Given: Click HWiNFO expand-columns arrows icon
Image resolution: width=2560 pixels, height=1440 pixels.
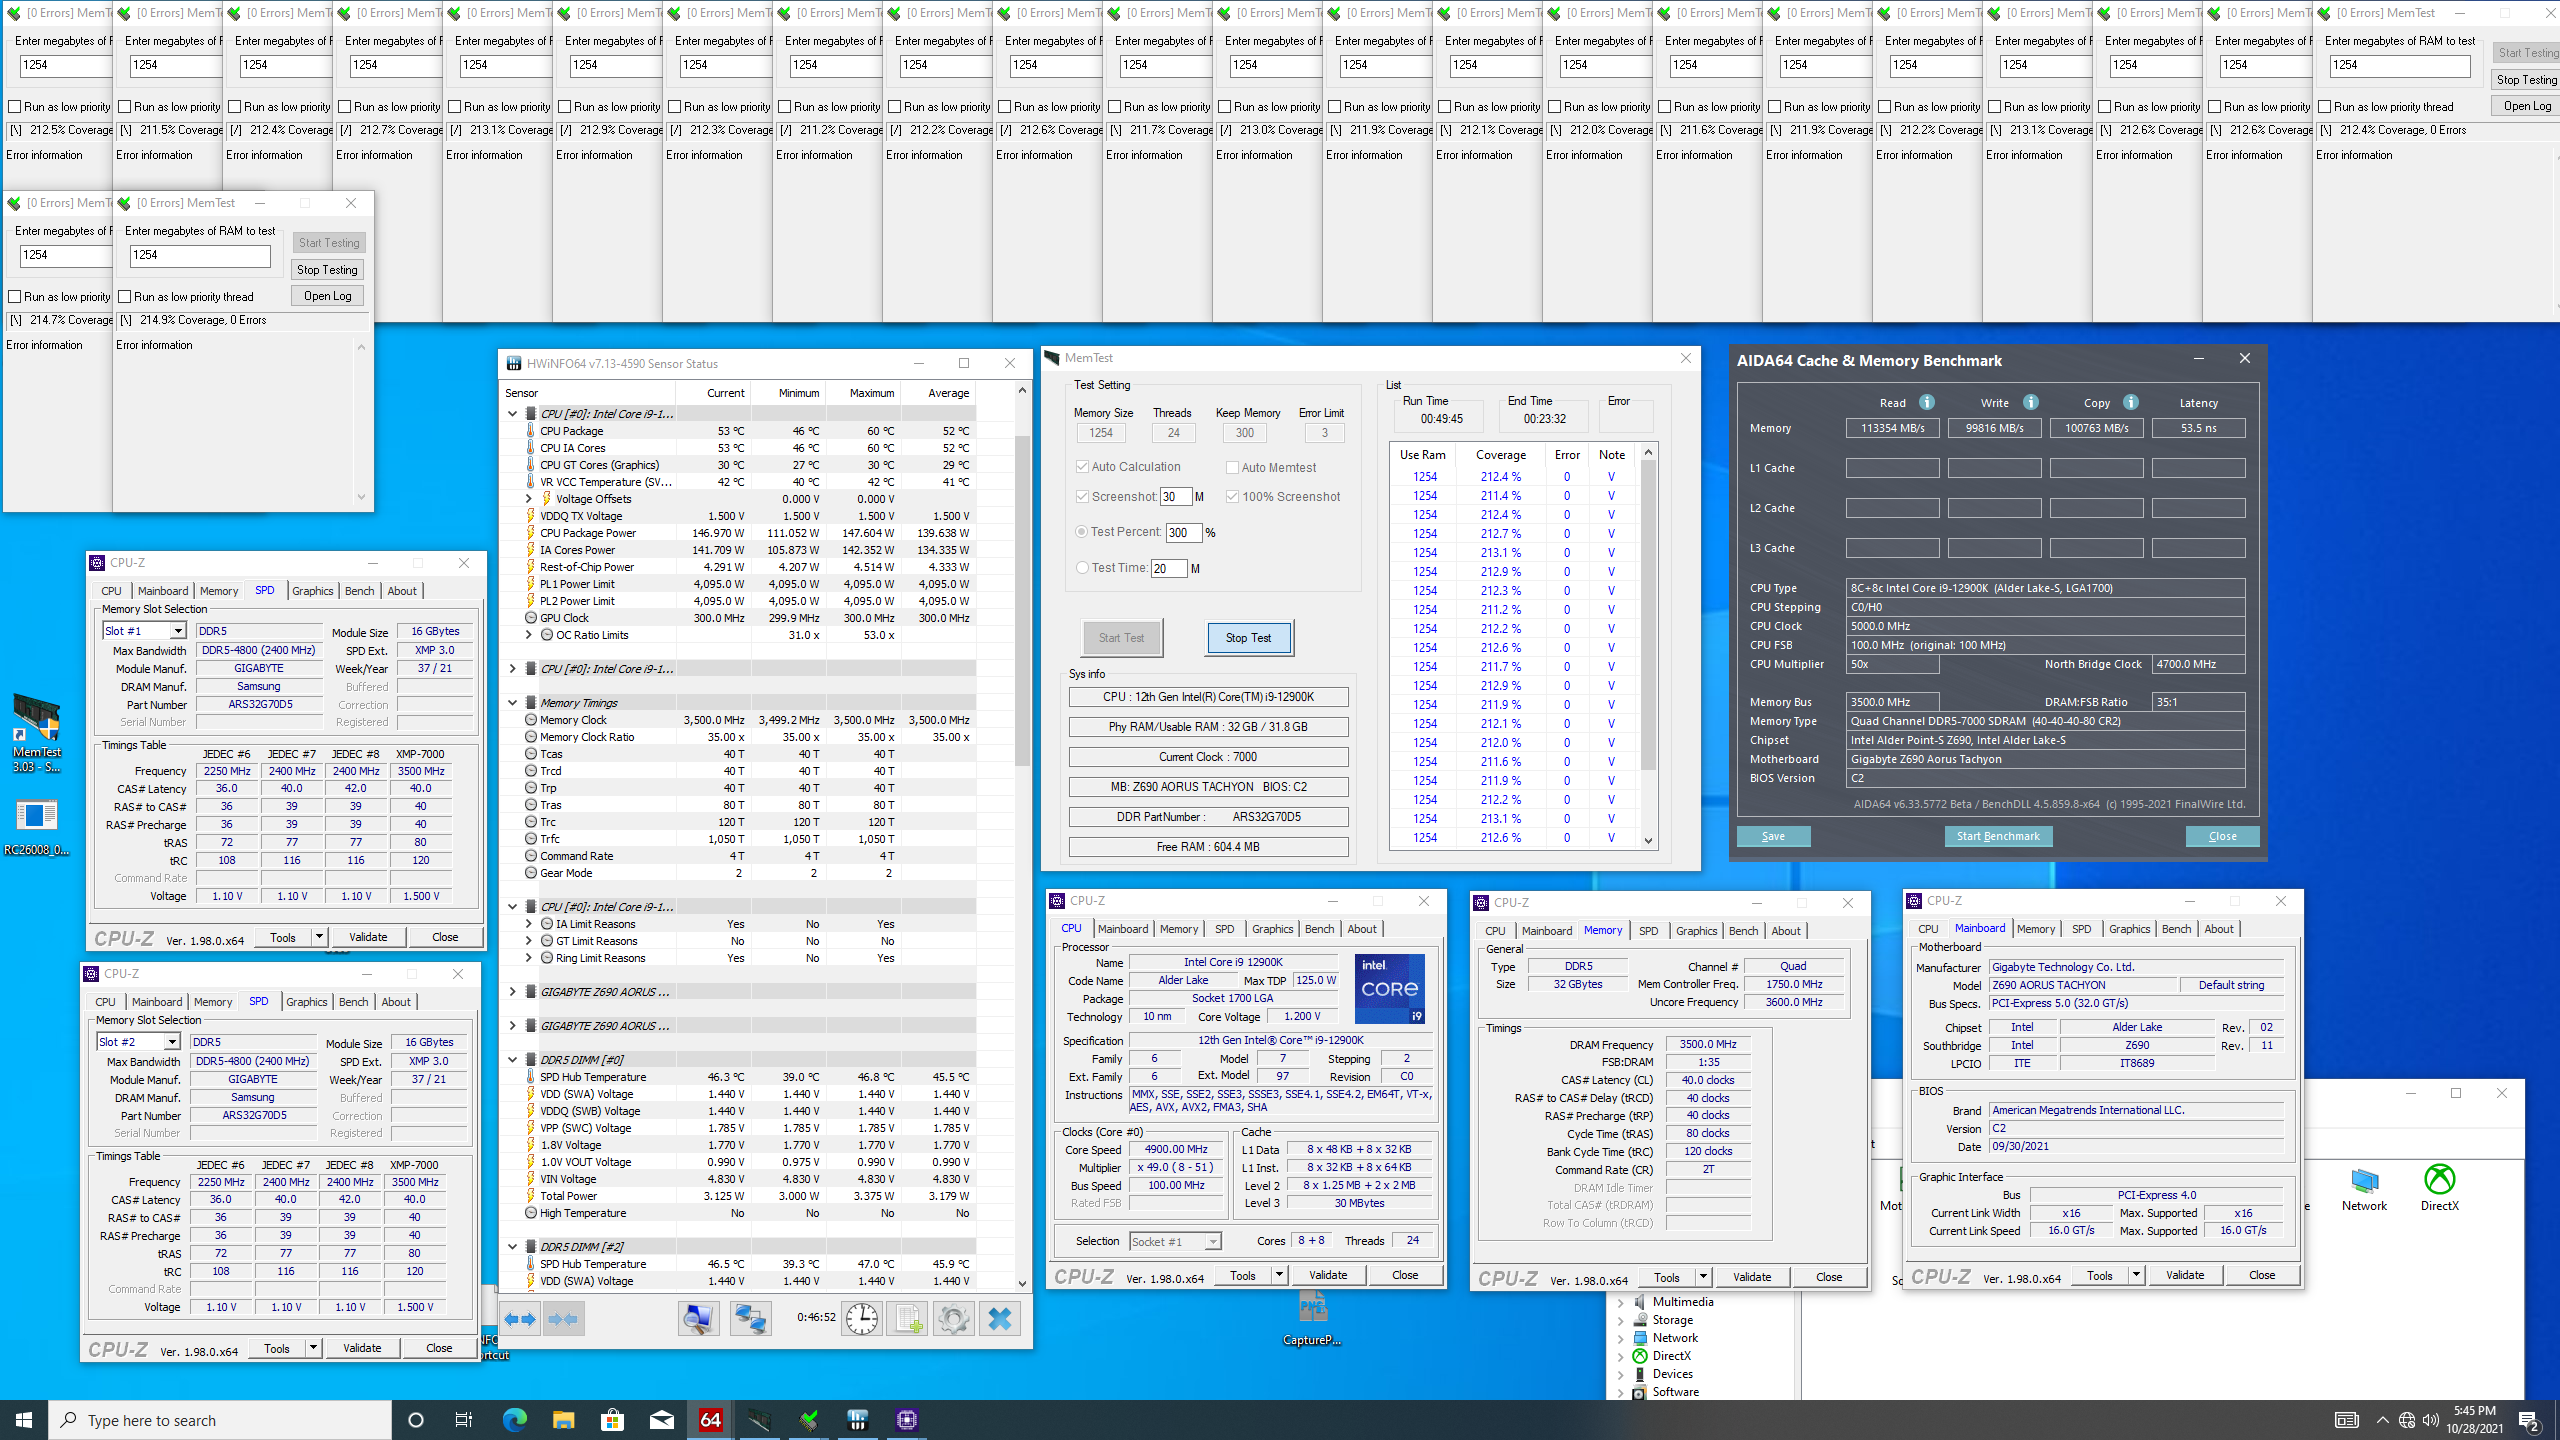Looking at the screenshot, I should tap(520, 1319).
